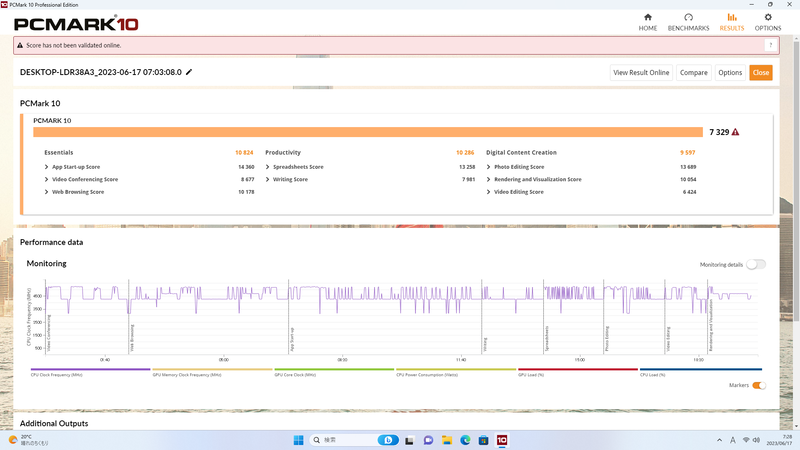Click the IME input mode A indicator
Screen dimensions: 800x450
(x=733, y=440)
